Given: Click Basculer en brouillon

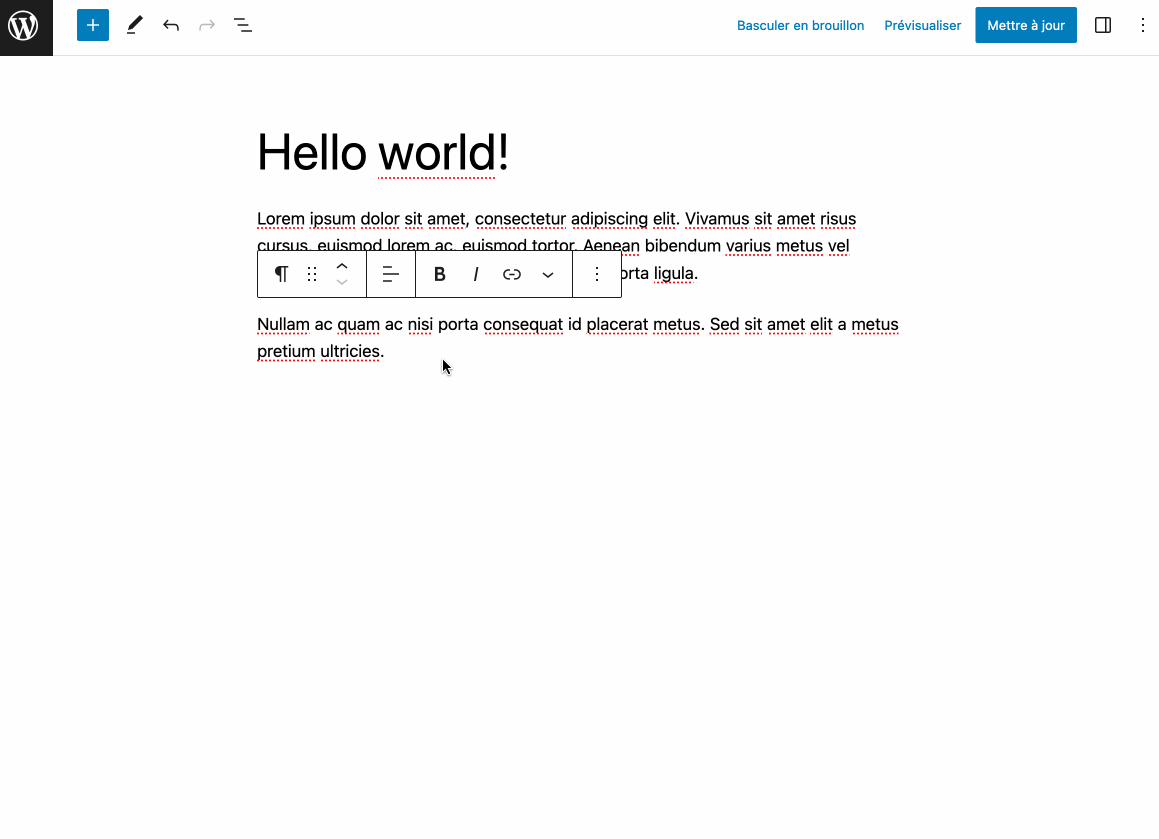Looking at the screenshot, I should tap(800, 26).
